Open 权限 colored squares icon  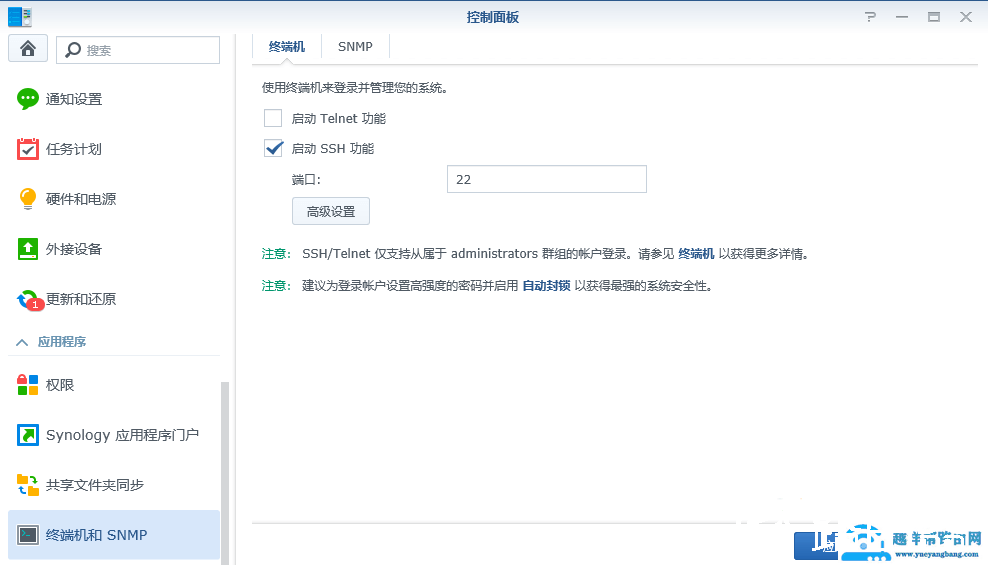27,384
